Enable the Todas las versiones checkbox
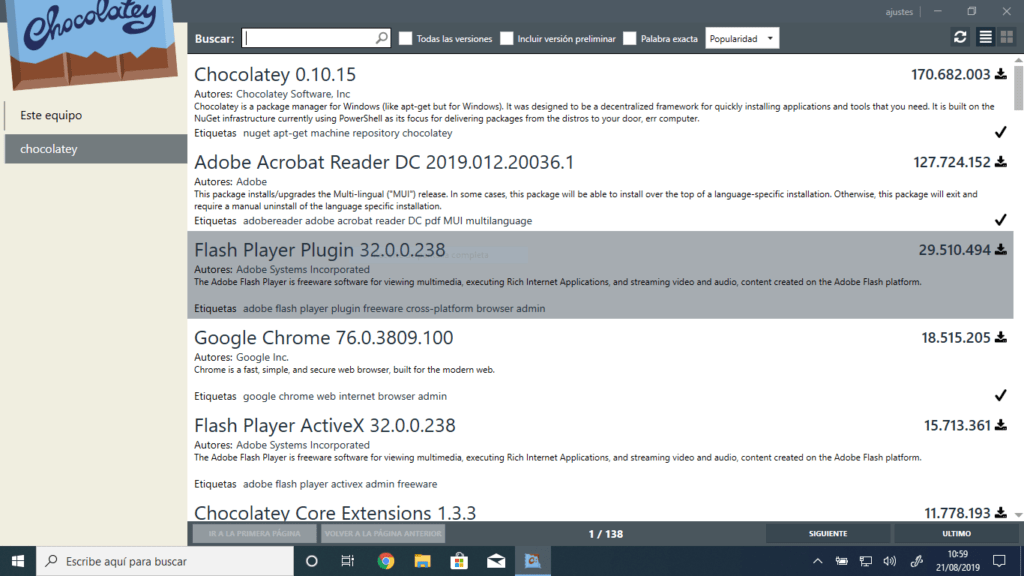This screenshot has height=576, width=1024. pos(406,39)
